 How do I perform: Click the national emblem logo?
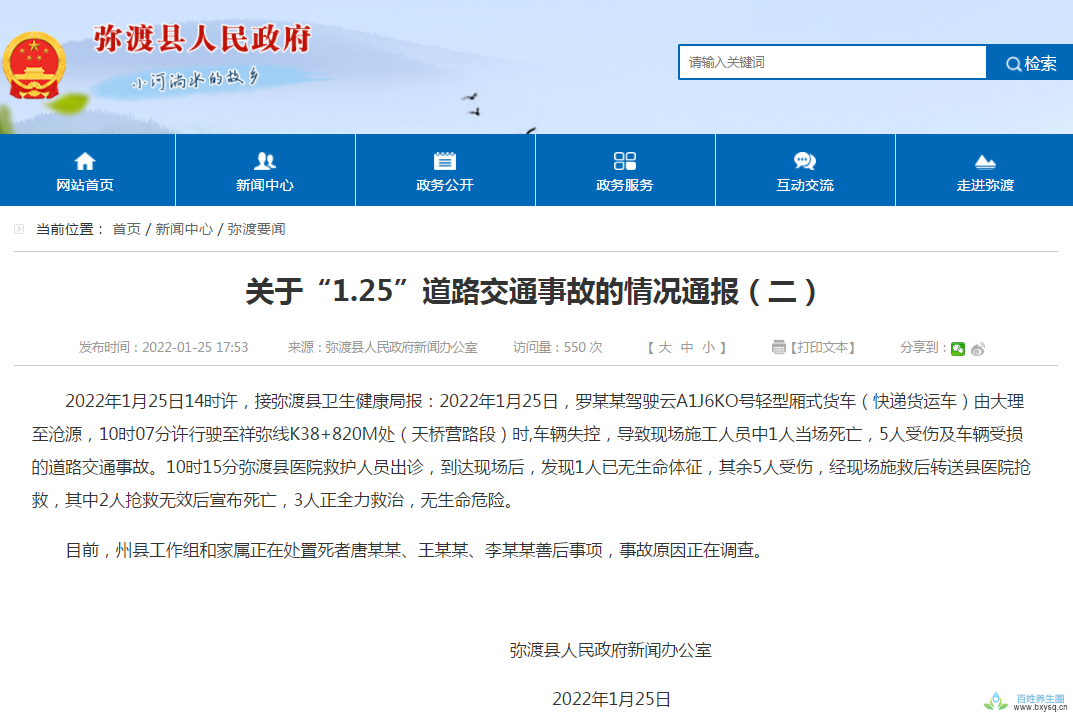point(34,66)
